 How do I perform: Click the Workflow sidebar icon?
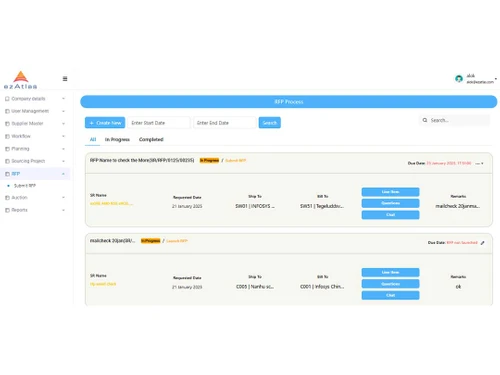[x=7, y=136]
